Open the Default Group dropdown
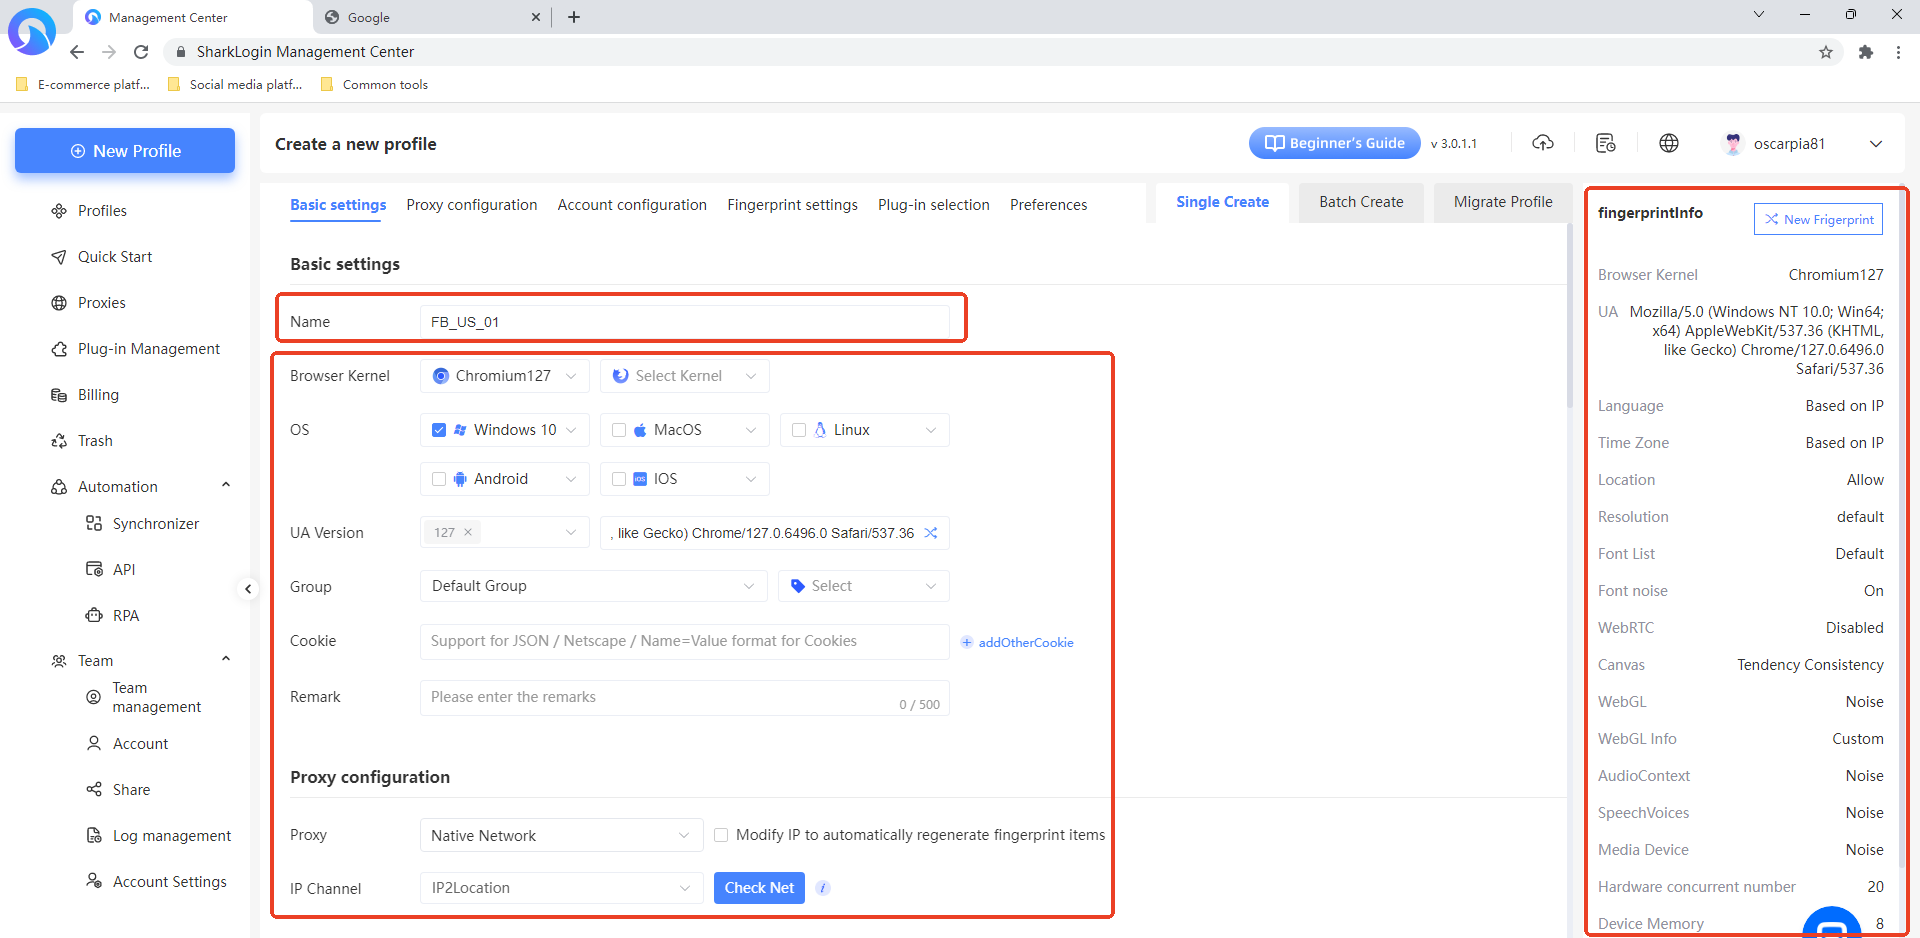This screenshot has width=1920, height=938. 592,586
